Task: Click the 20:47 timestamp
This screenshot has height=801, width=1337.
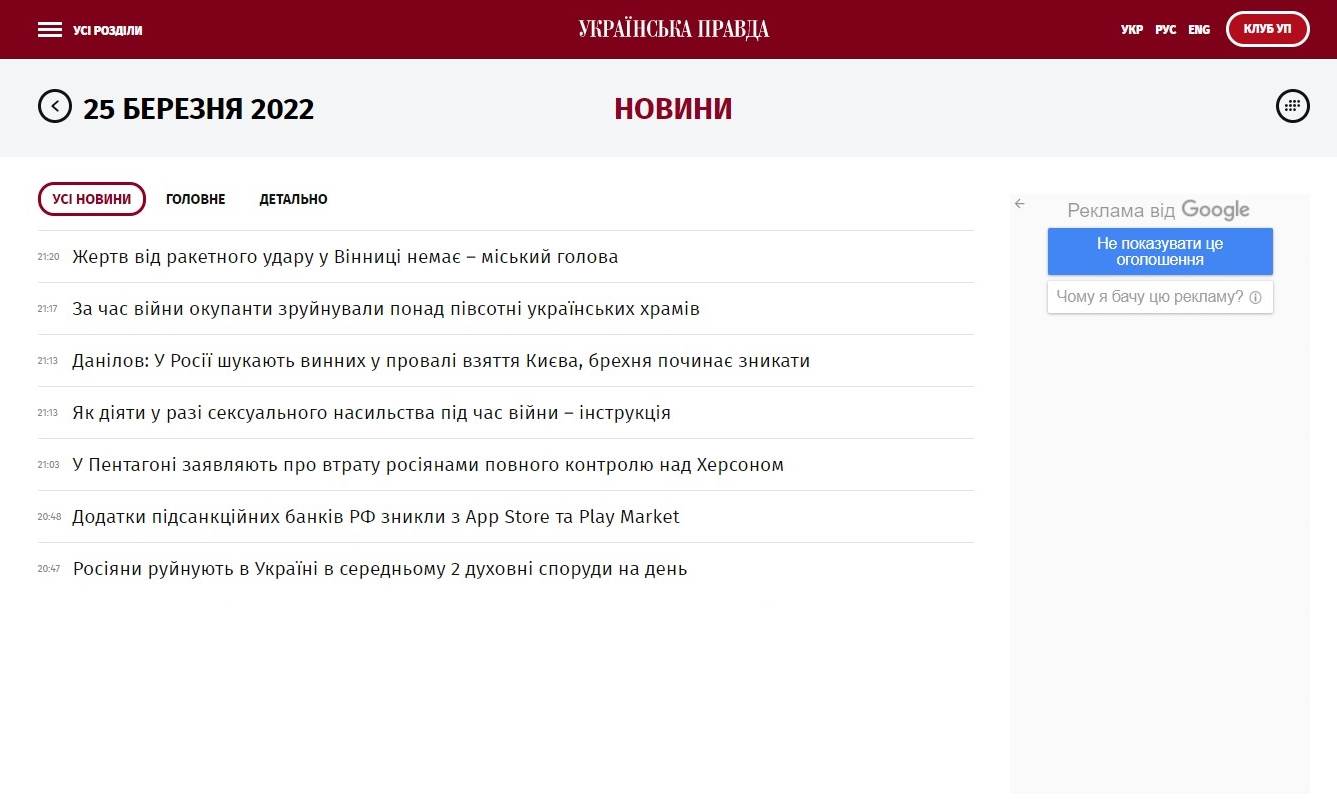Action: (49, 569)
